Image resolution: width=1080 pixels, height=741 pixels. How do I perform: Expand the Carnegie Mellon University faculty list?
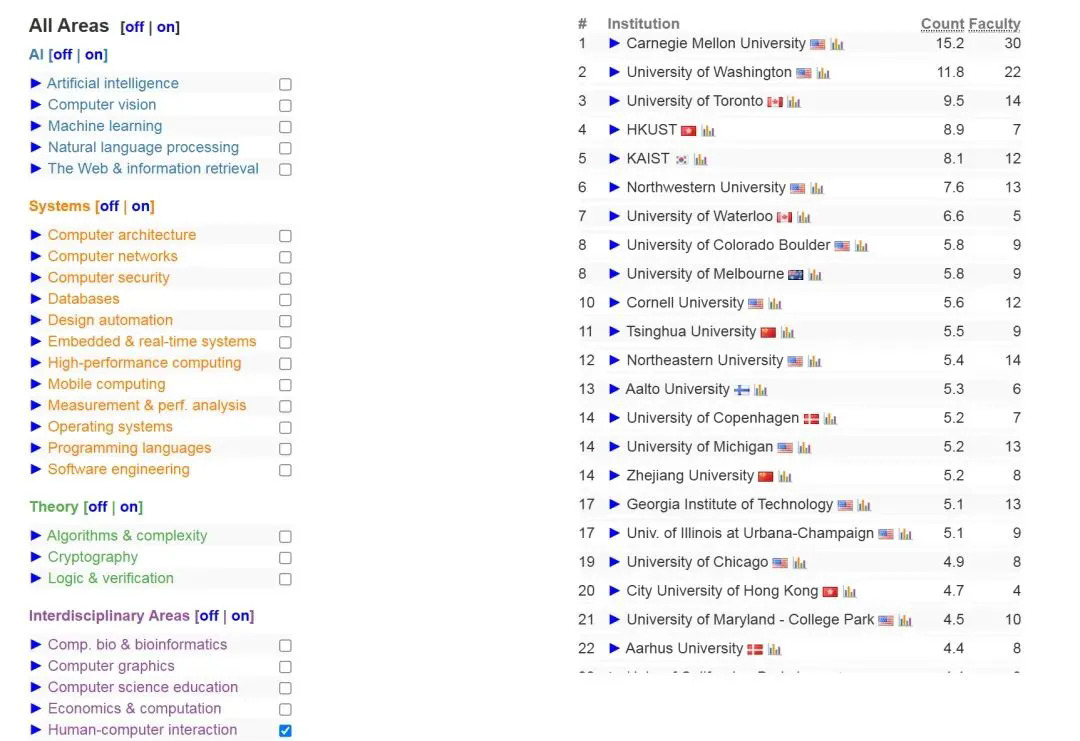click(x=615, y=44)
